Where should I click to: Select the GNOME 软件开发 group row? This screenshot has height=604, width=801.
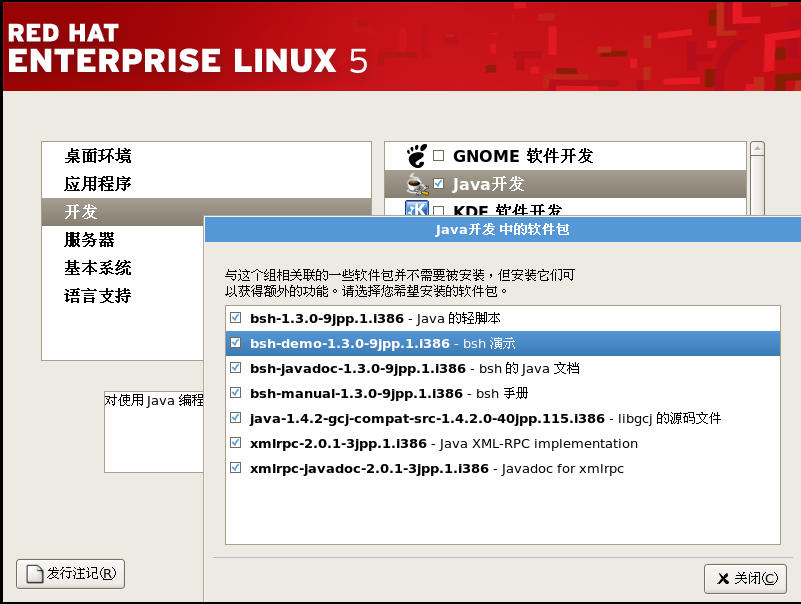point(566,156)
